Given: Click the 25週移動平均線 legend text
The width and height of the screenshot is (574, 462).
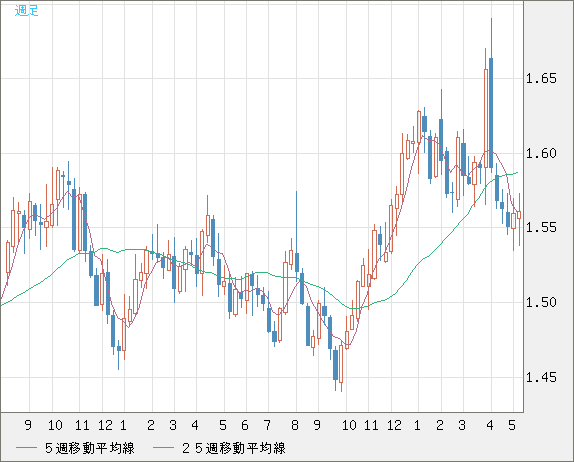Looking at the screenshot, I should tap(234, 448).
